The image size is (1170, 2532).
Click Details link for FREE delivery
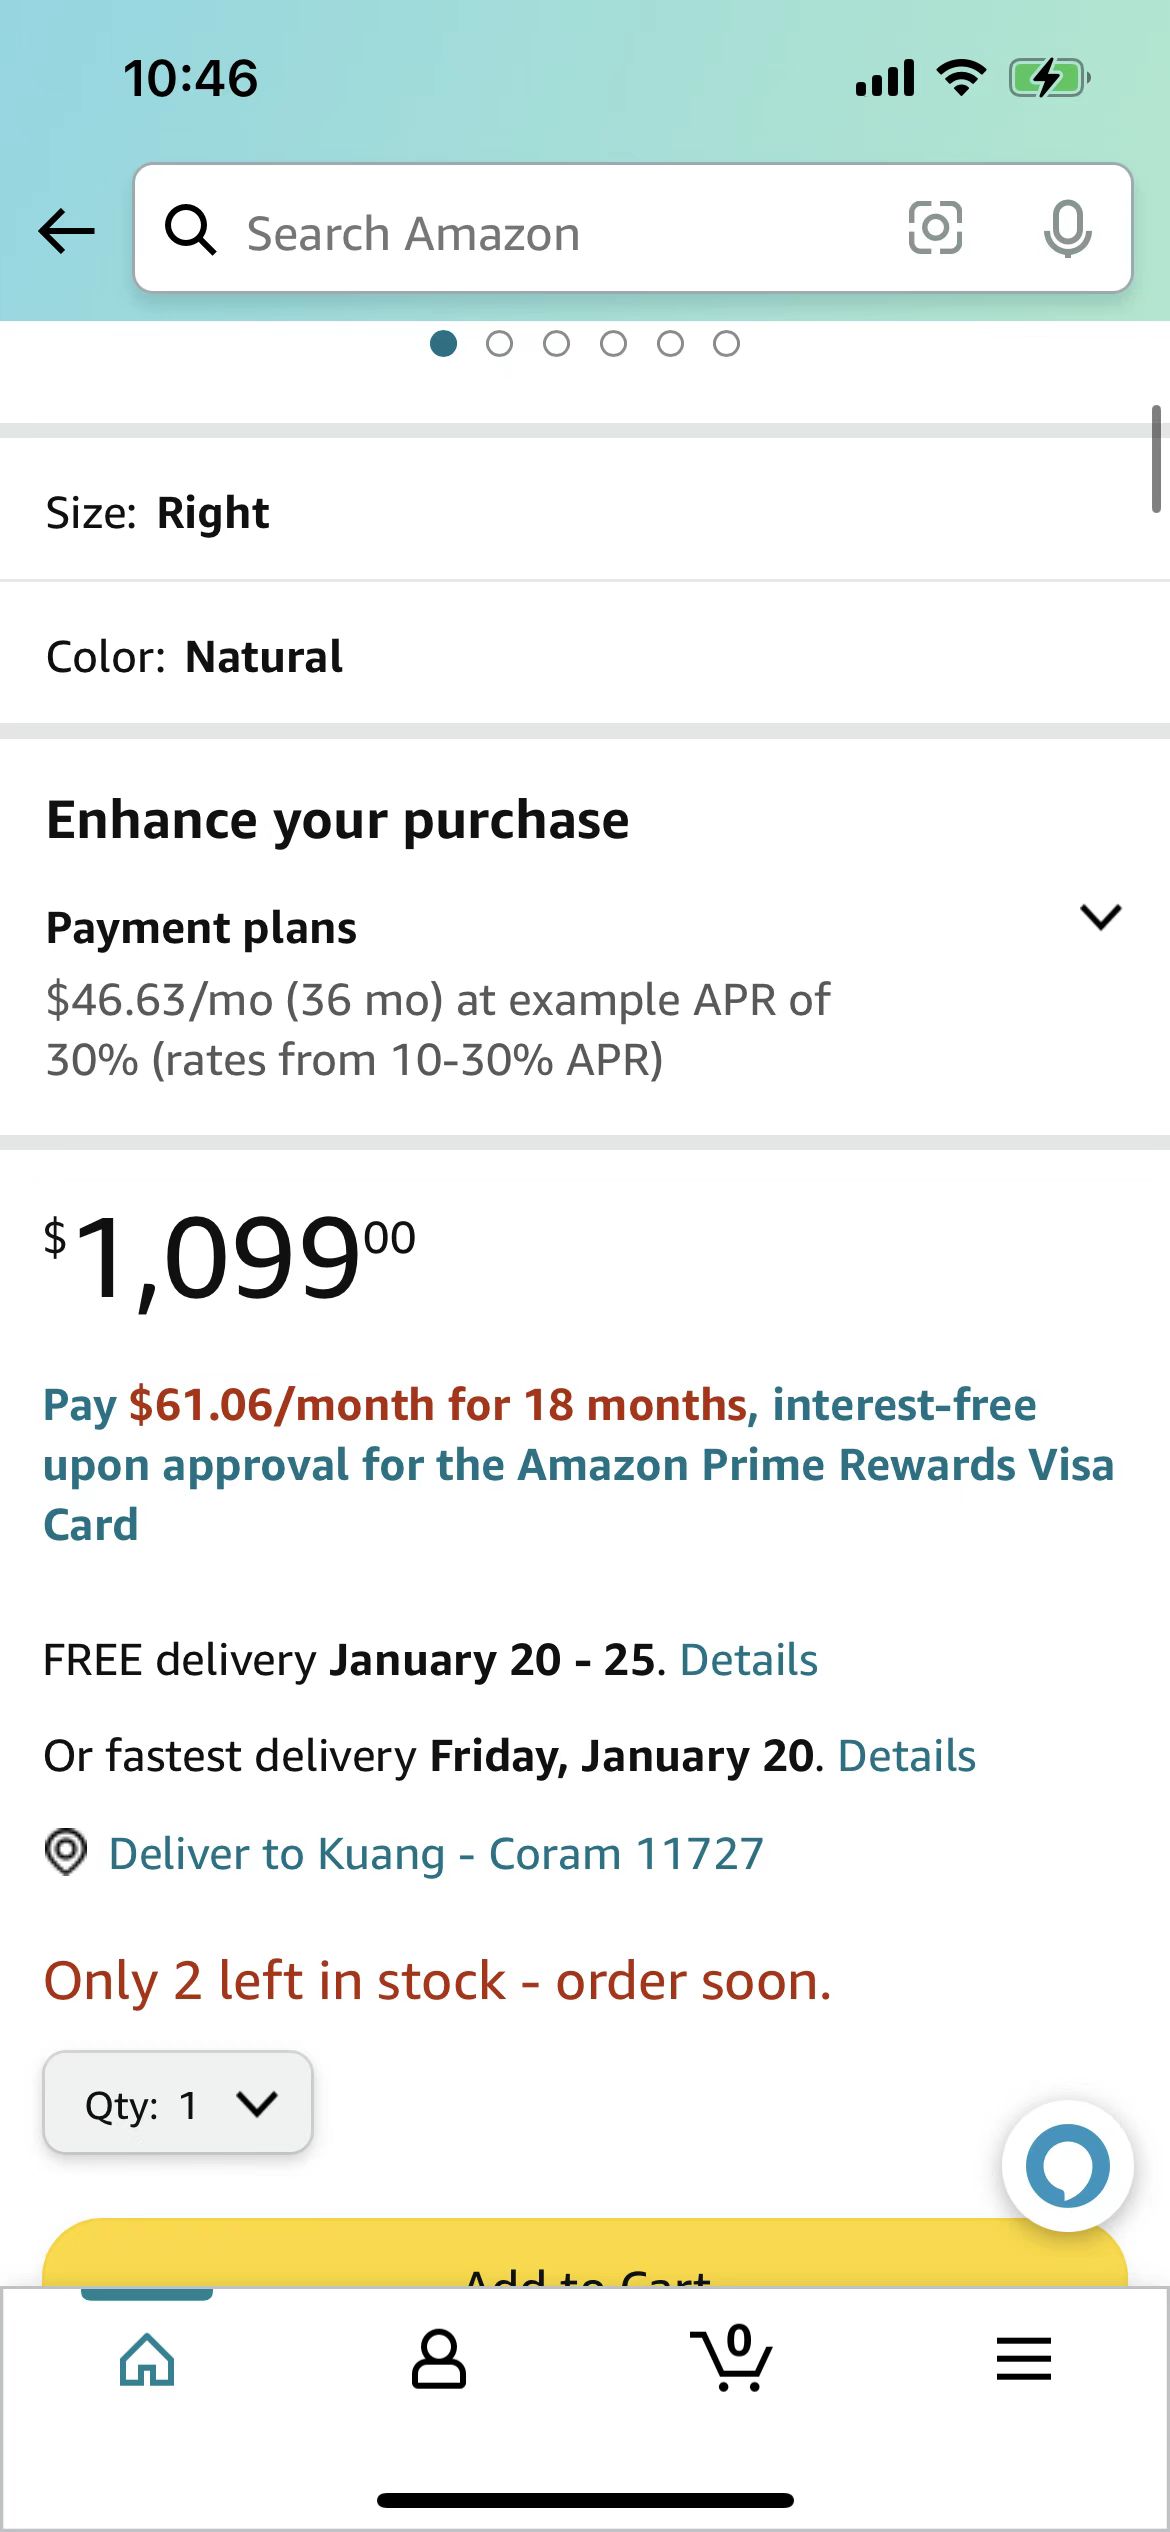point(748,1660)
